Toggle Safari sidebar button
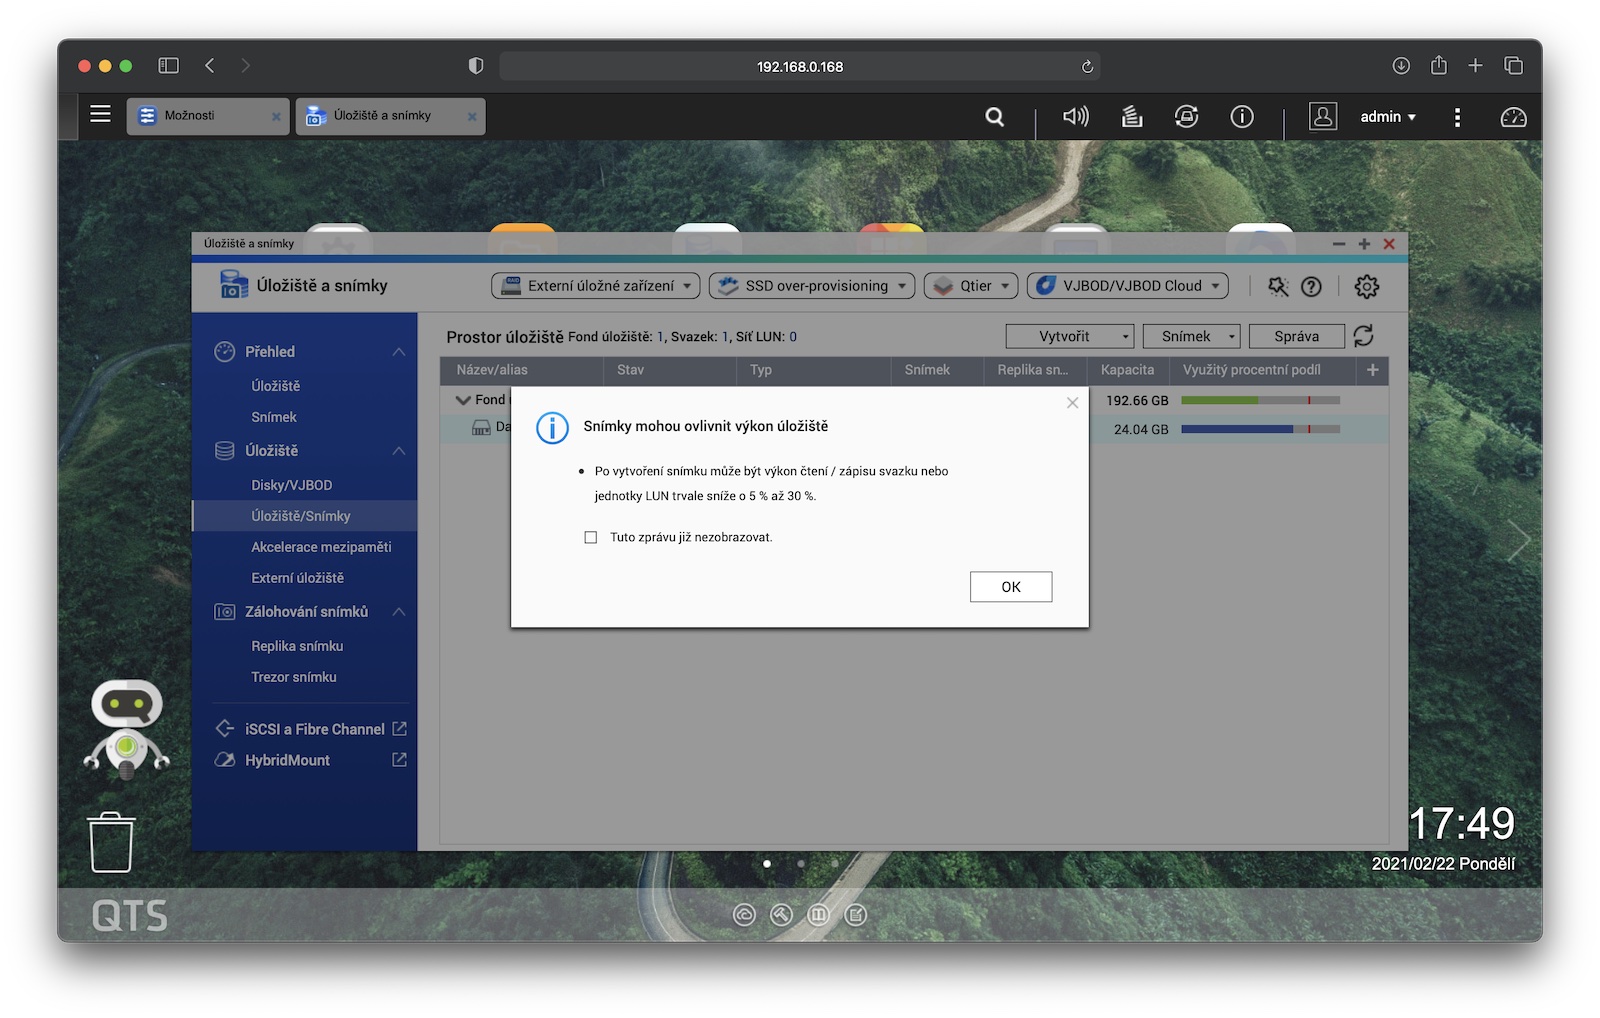Screen dimensions: 1600x1018 point(168,66)
